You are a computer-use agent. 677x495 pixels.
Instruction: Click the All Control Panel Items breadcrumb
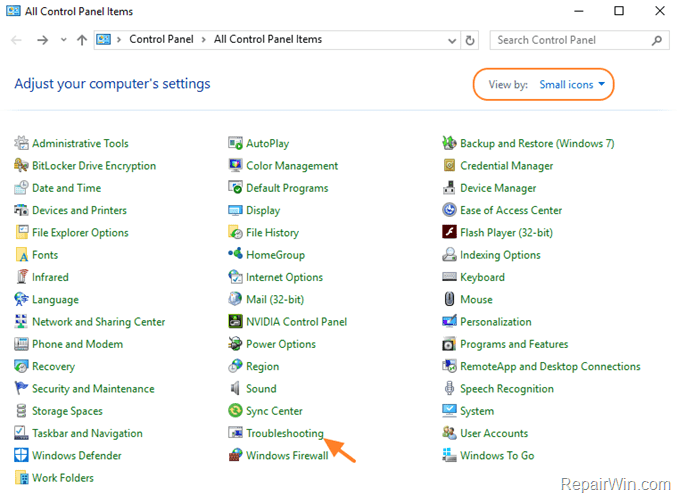pos(268,39)
